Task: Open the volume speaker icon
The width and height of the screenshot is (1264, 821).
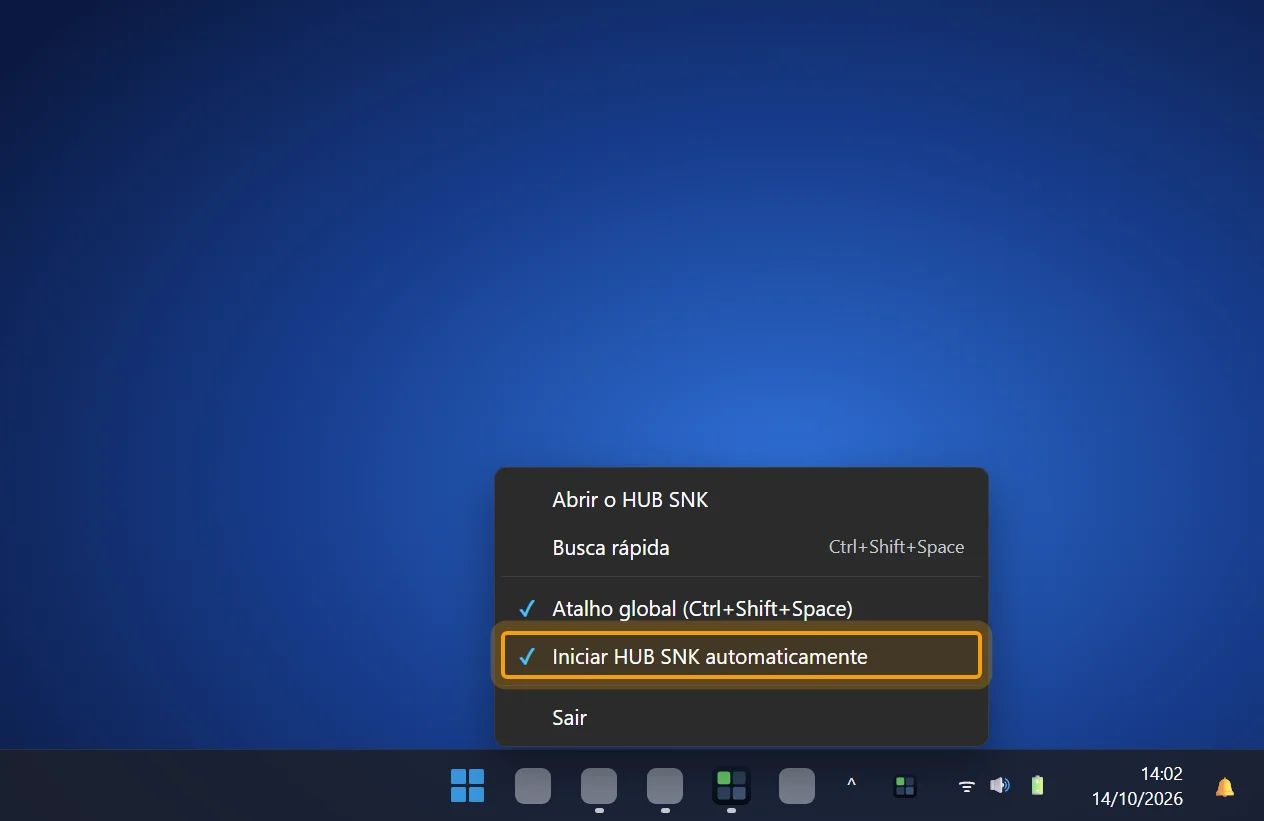Action: [x=1000, y=786]
